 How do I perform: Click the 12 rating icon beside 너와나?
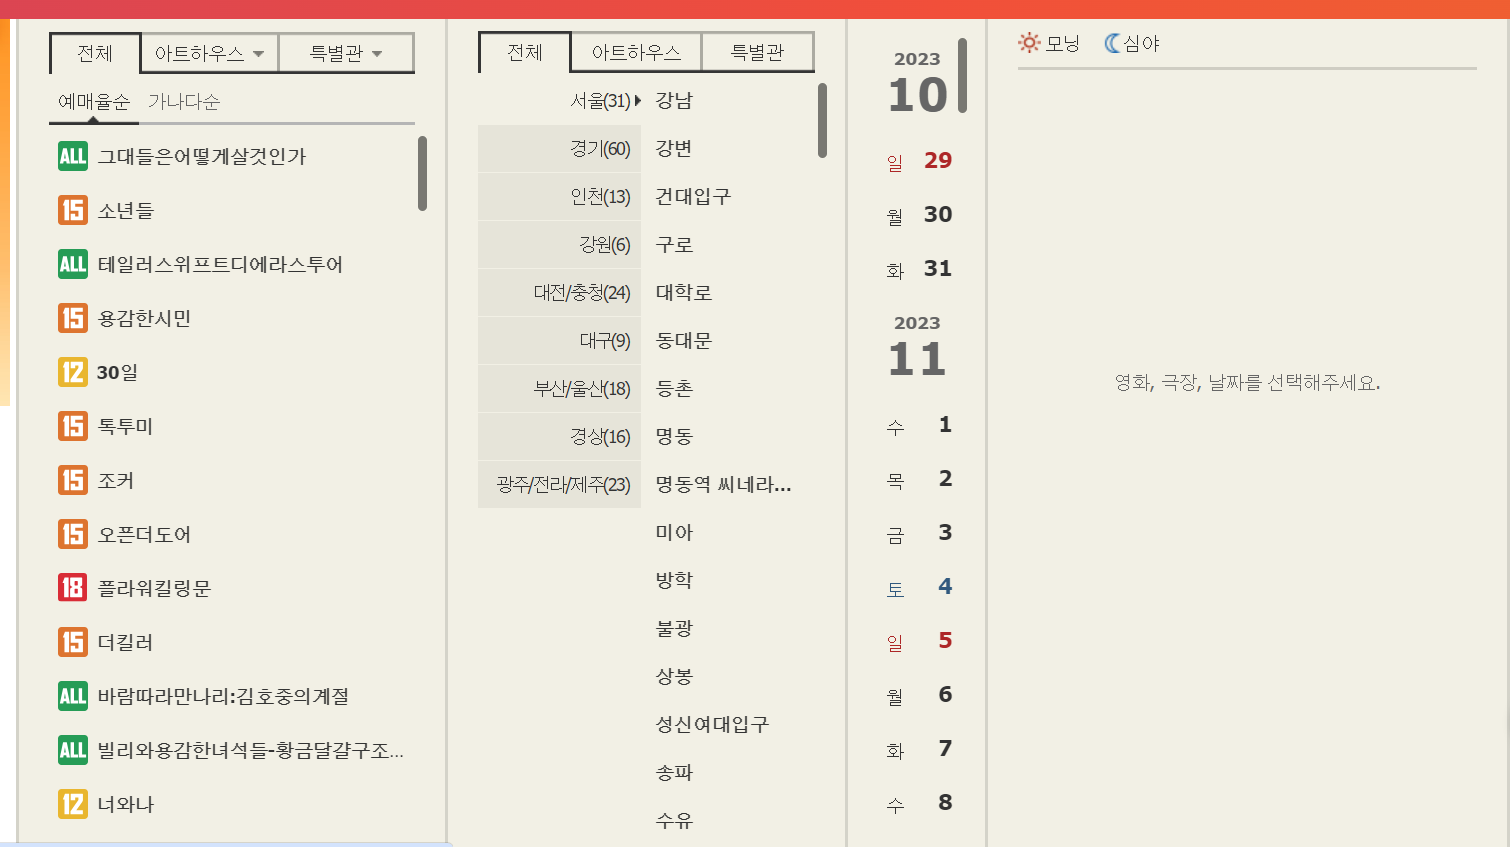(73, 804)
